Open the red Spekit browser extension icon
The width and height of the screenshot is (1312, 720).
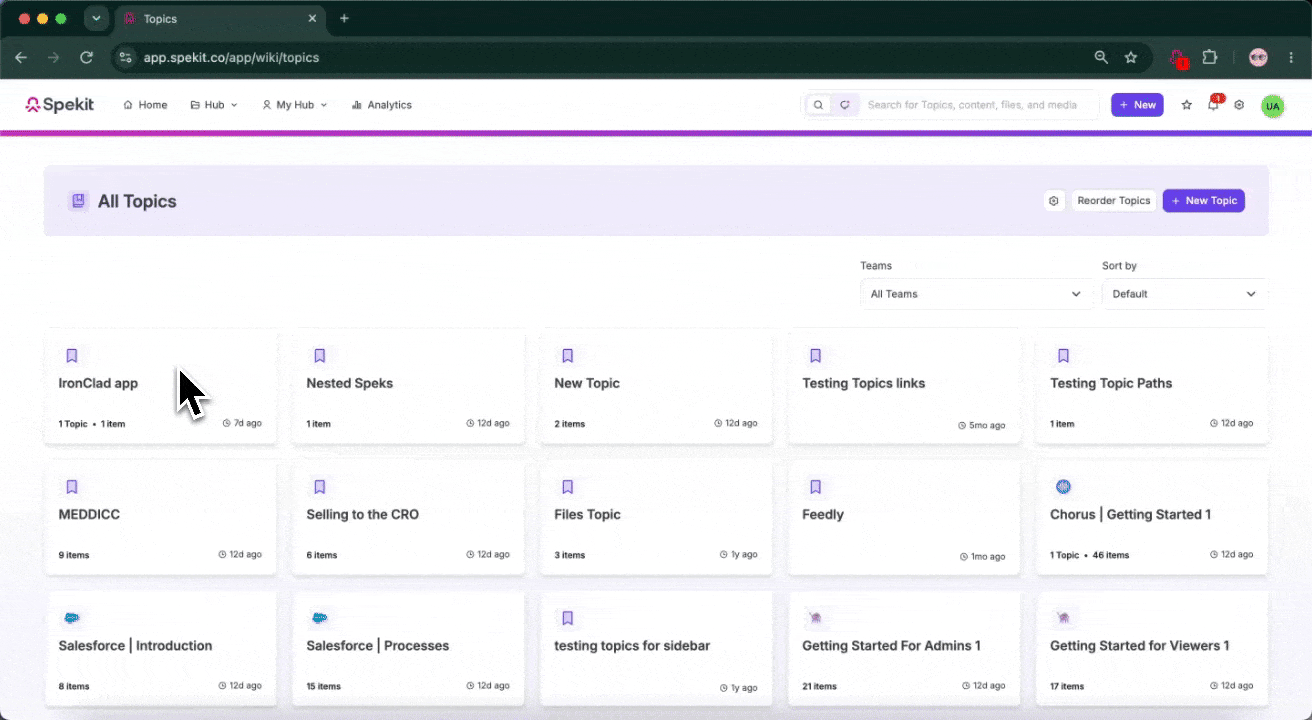pos(1178,58)
